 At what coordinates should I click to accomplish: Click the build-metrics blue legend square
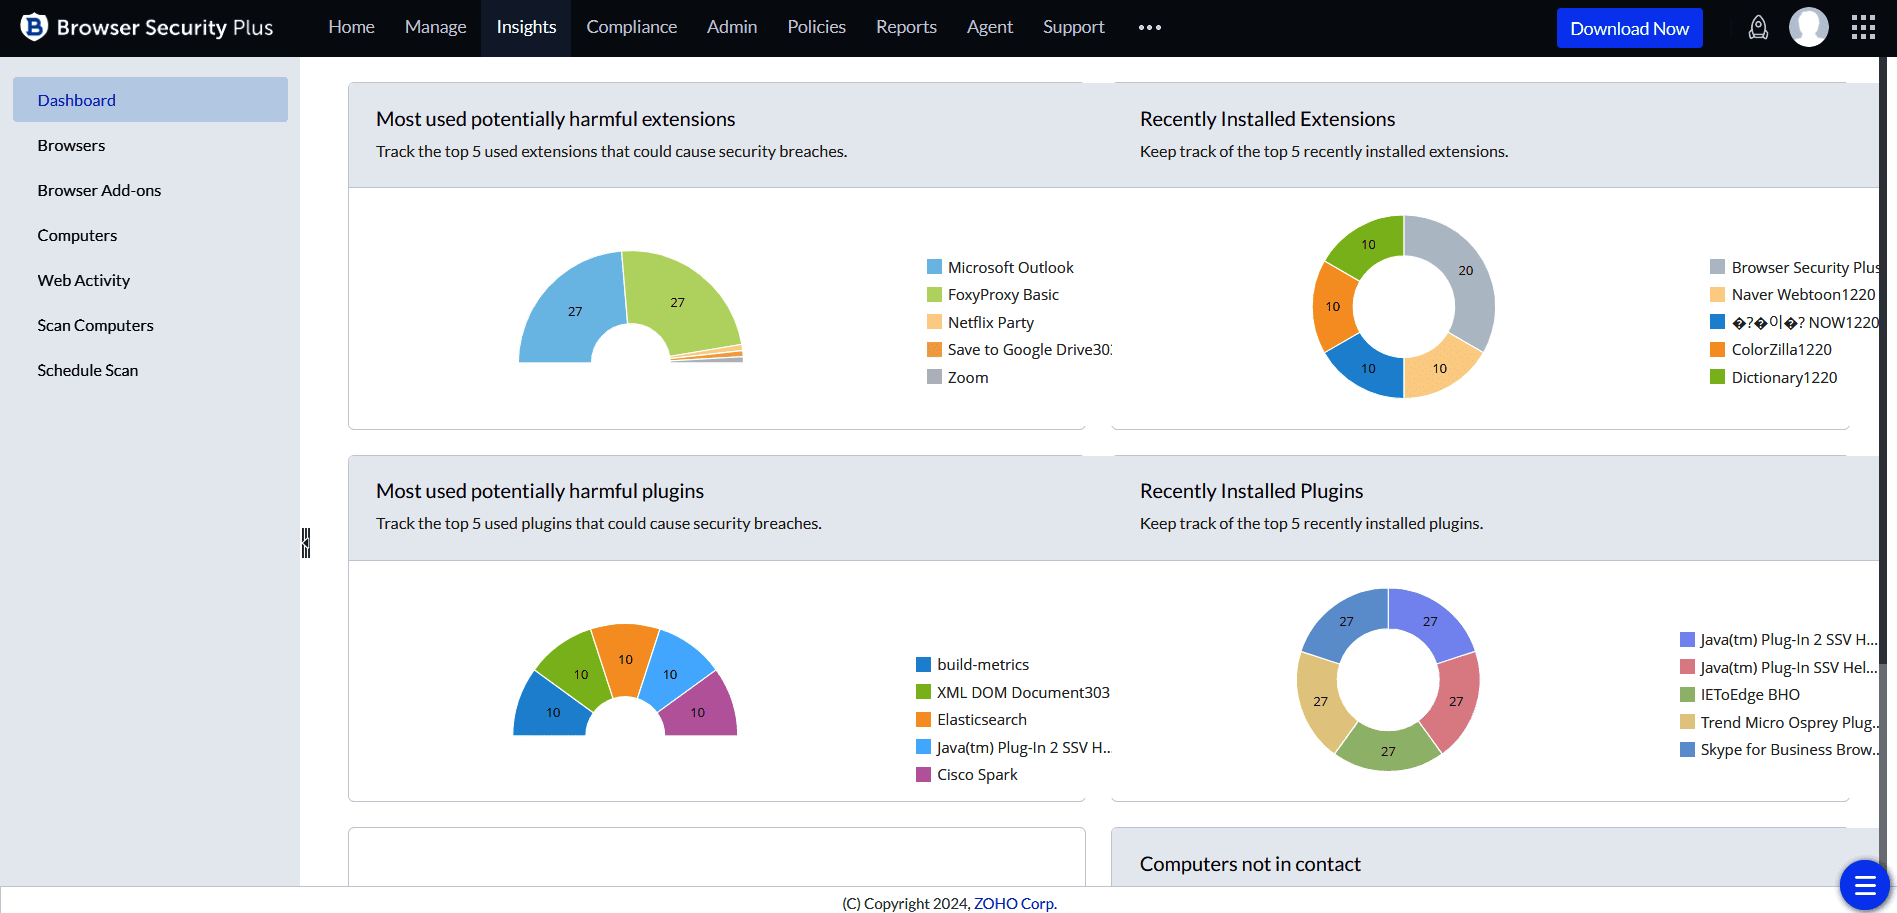coord(923,665)
